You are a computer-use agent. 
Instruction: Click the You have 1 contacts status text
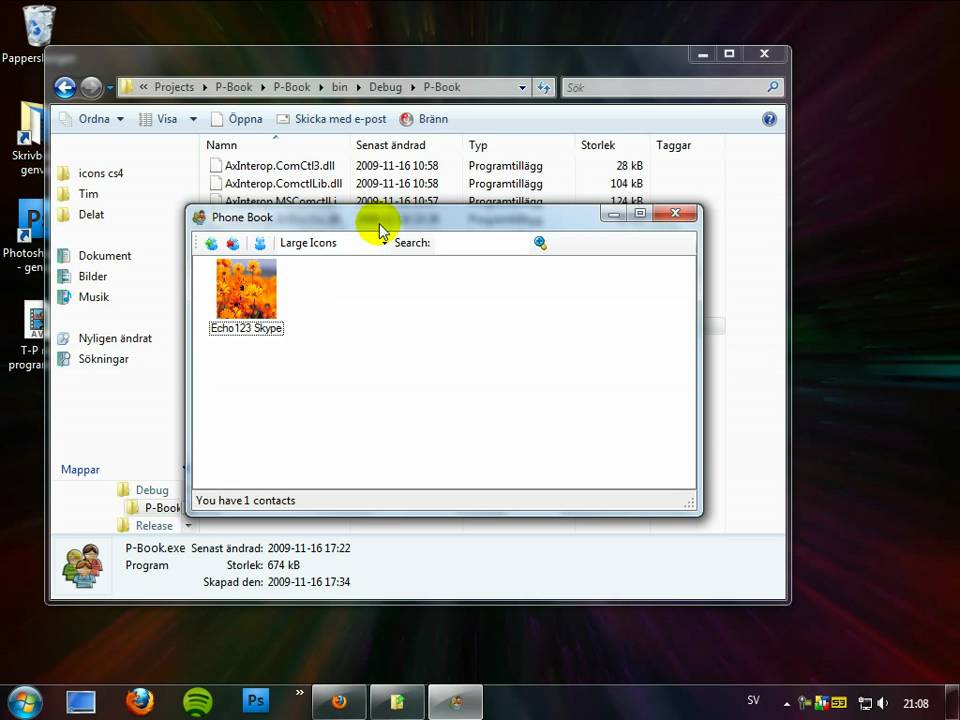246,500
